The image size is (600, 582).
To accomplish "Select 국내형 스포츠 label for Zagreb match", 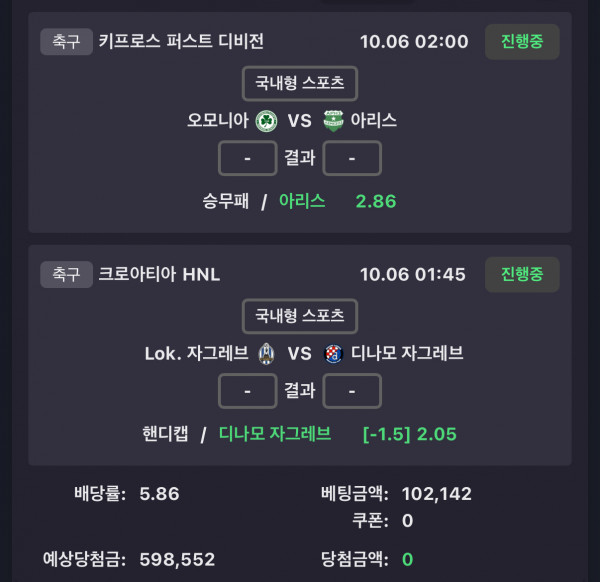I will [300, 316].
